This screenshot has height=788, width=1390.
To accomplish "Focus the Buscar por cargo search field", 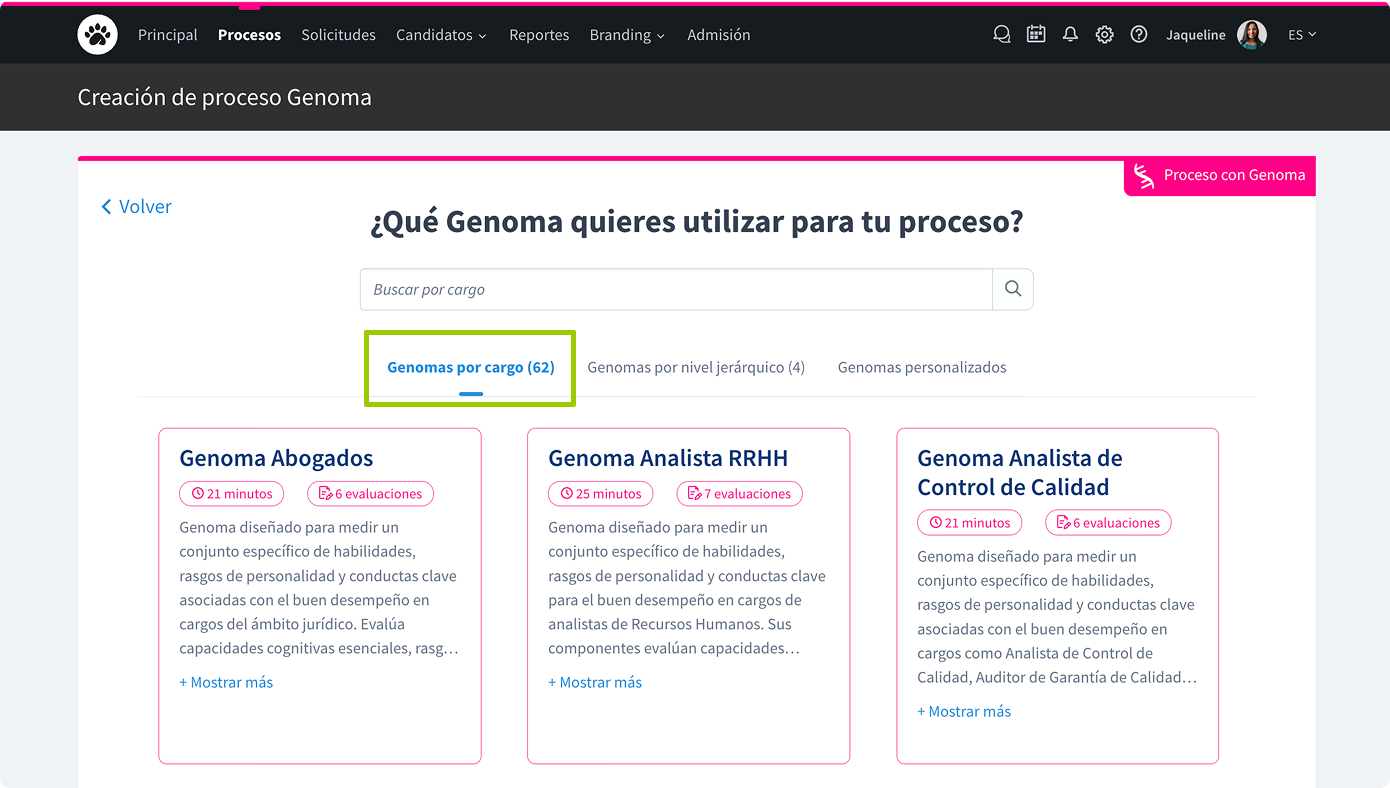I will point(676,289).
